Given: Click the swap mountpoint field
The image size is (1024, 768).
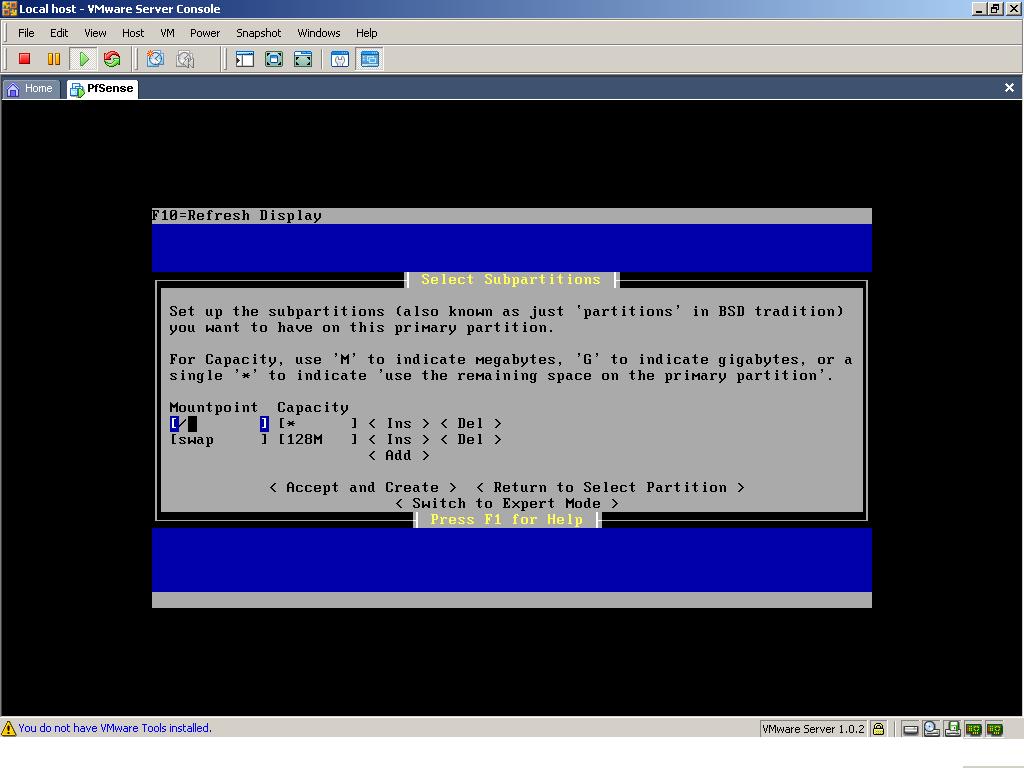Looking at the screenshot, I should pos(219,440).
